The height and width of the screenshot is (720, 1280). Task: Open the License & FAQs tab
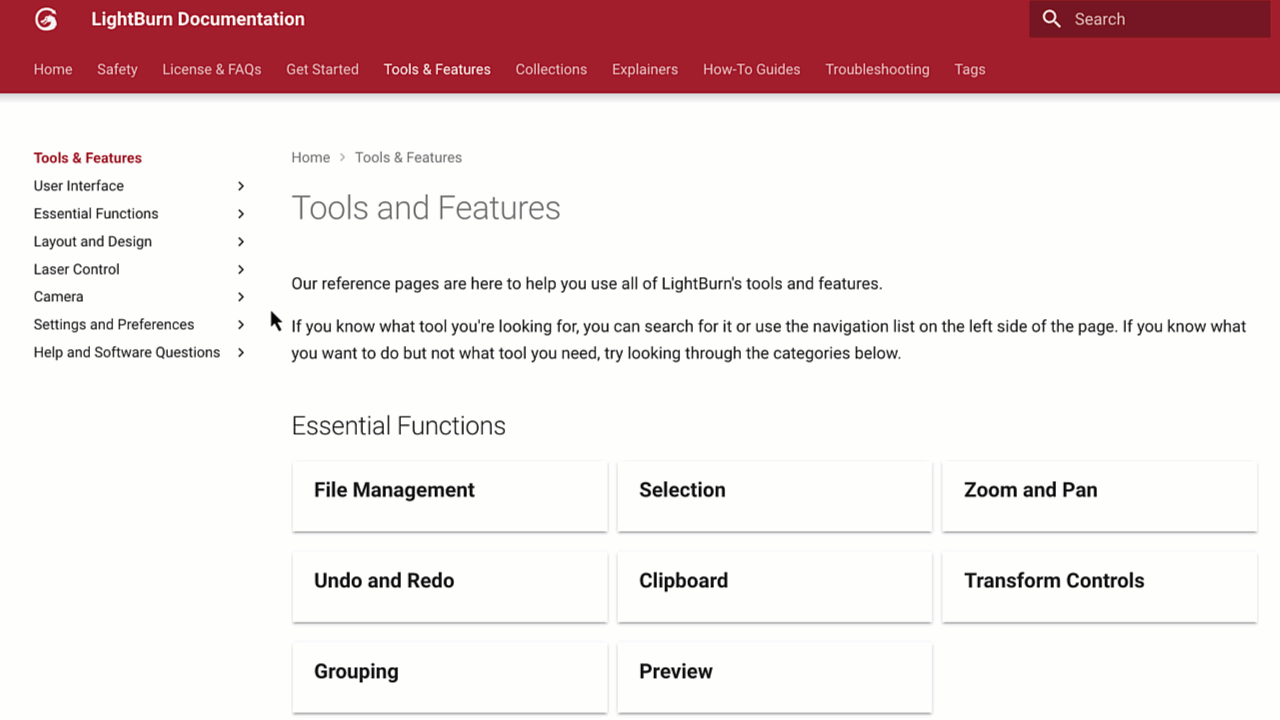pyautogui.click(x=211, y=69)
